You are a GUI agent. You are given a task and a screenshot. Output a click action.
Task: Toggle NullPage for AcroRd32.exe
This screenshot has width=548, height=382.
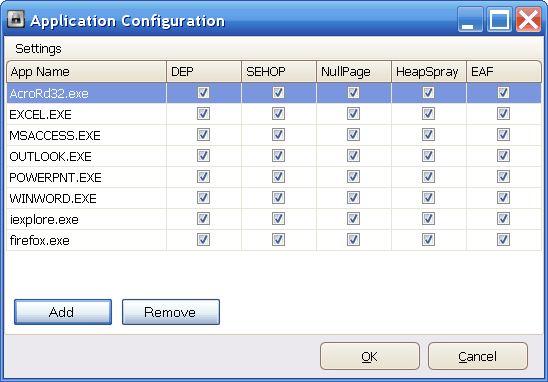click(353, 93)
